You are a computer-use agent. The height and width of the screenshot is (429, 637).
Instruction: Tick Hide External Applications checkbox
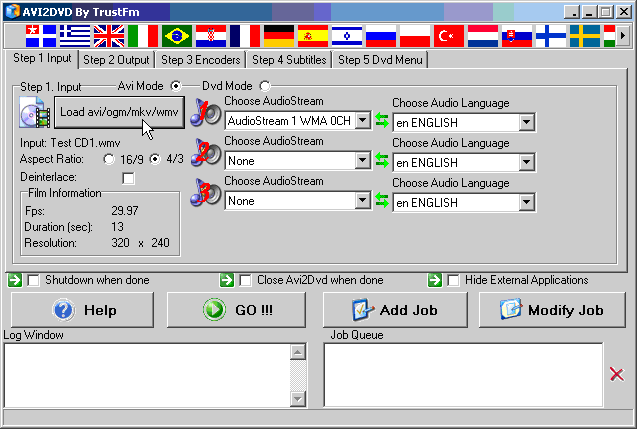coord(453,280)
